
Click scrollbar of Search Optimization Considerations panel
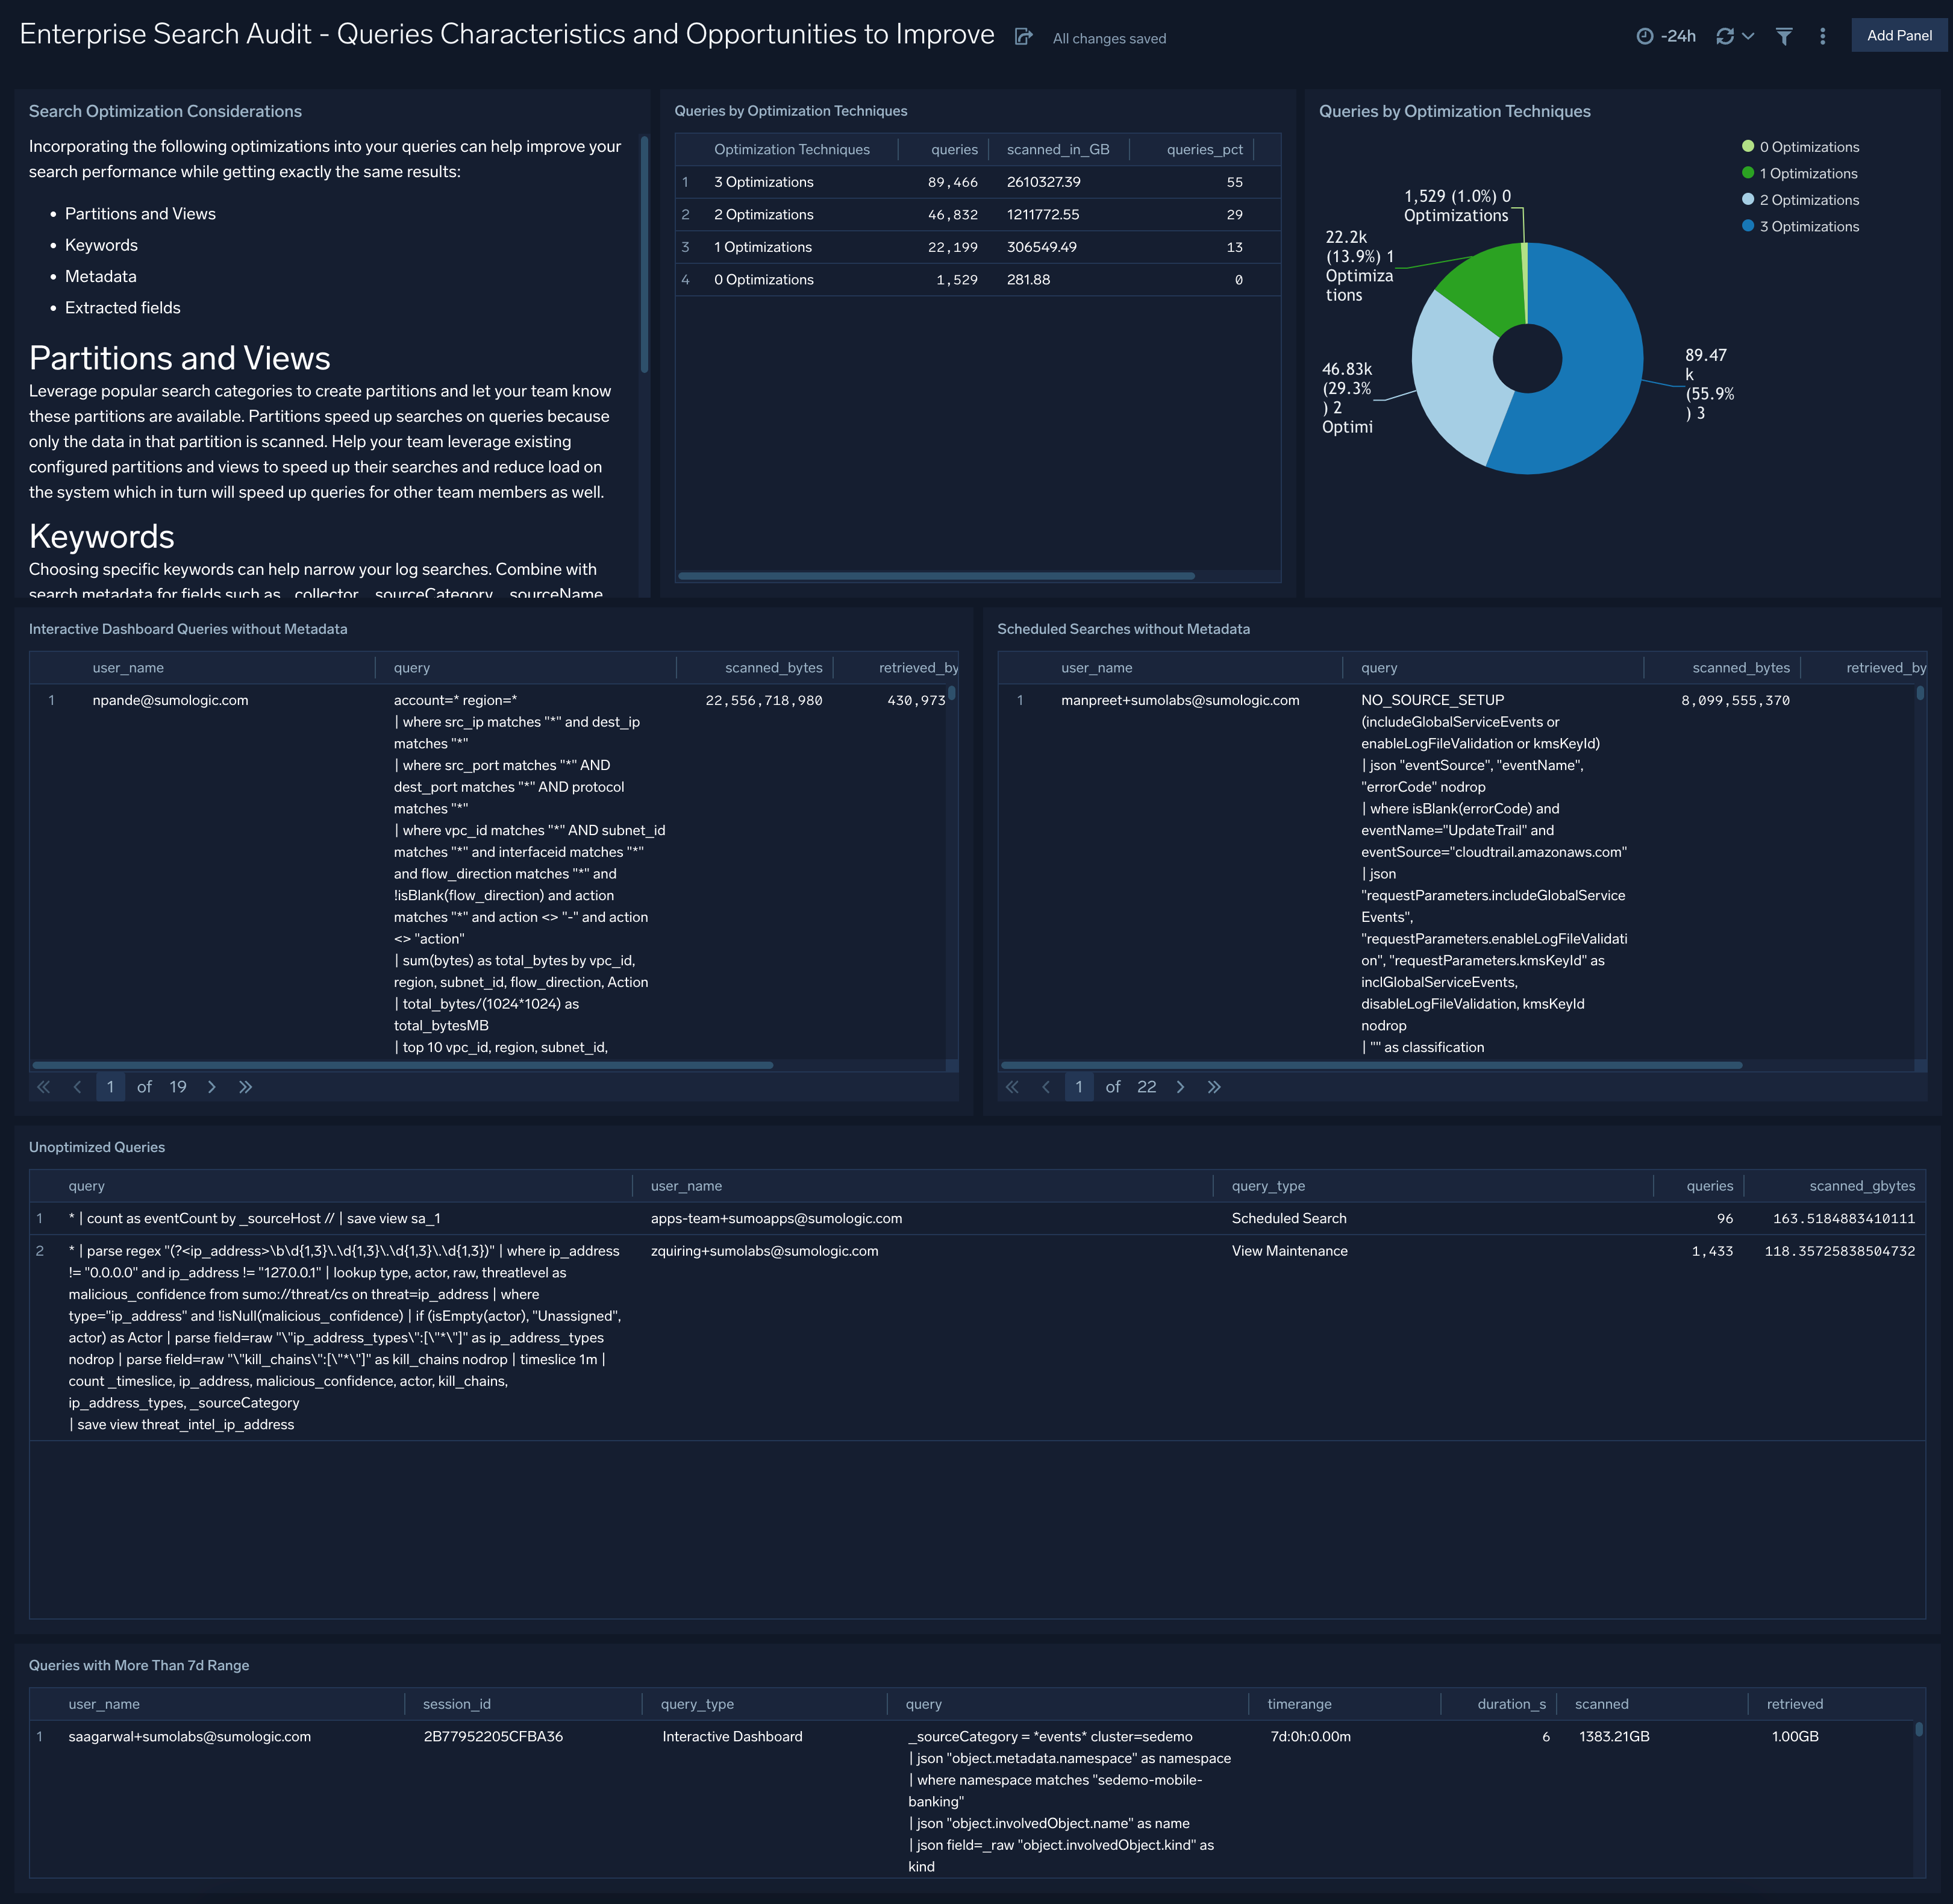pyautogui.click(x=644, y=255)
